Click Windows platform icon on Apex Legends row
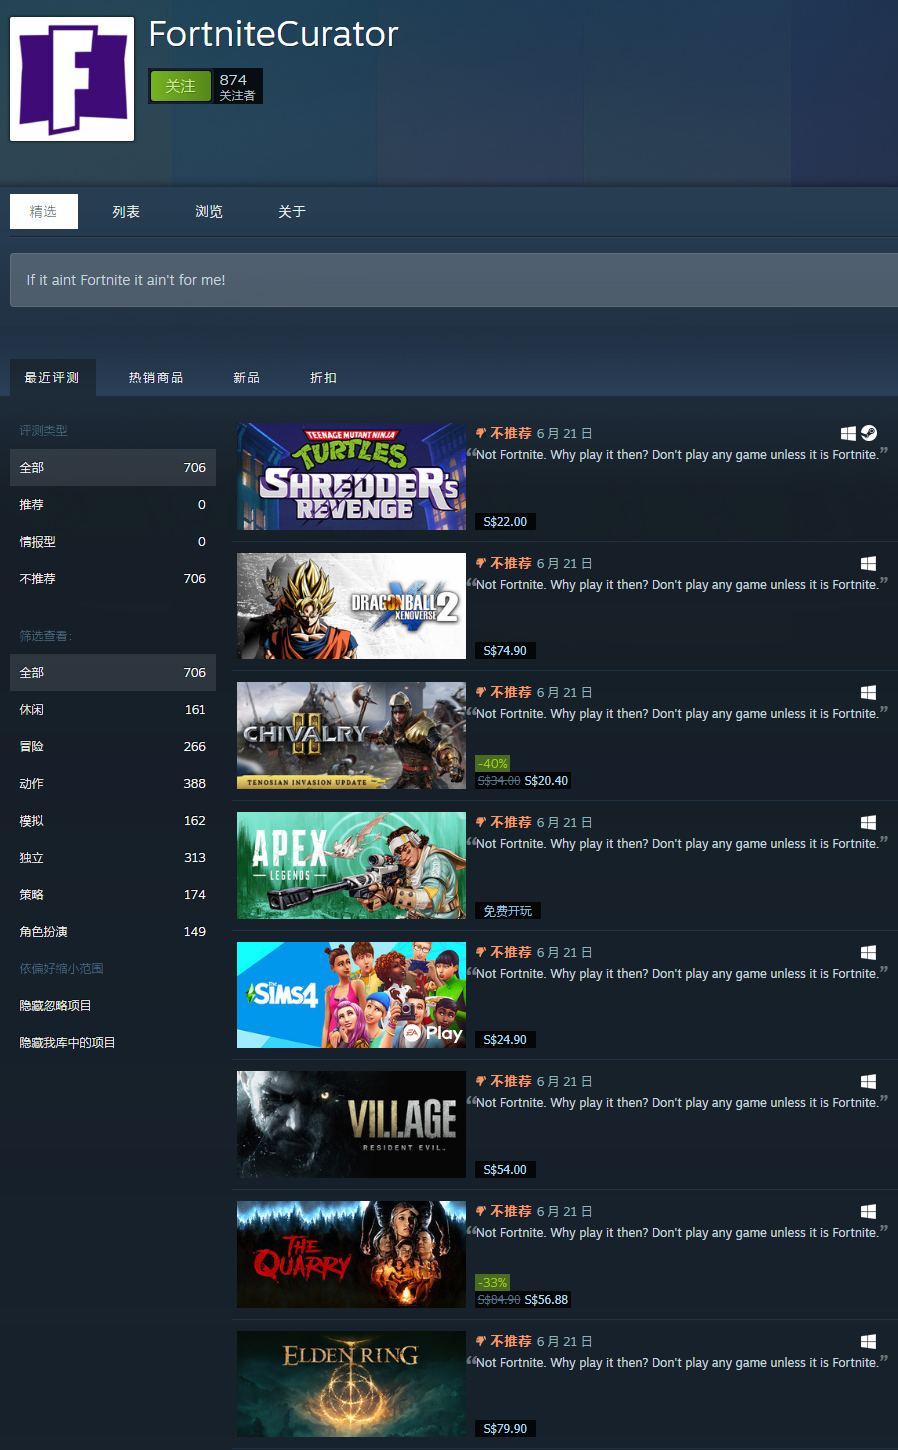Screen dimensions: 898x1450 (868, 822)
